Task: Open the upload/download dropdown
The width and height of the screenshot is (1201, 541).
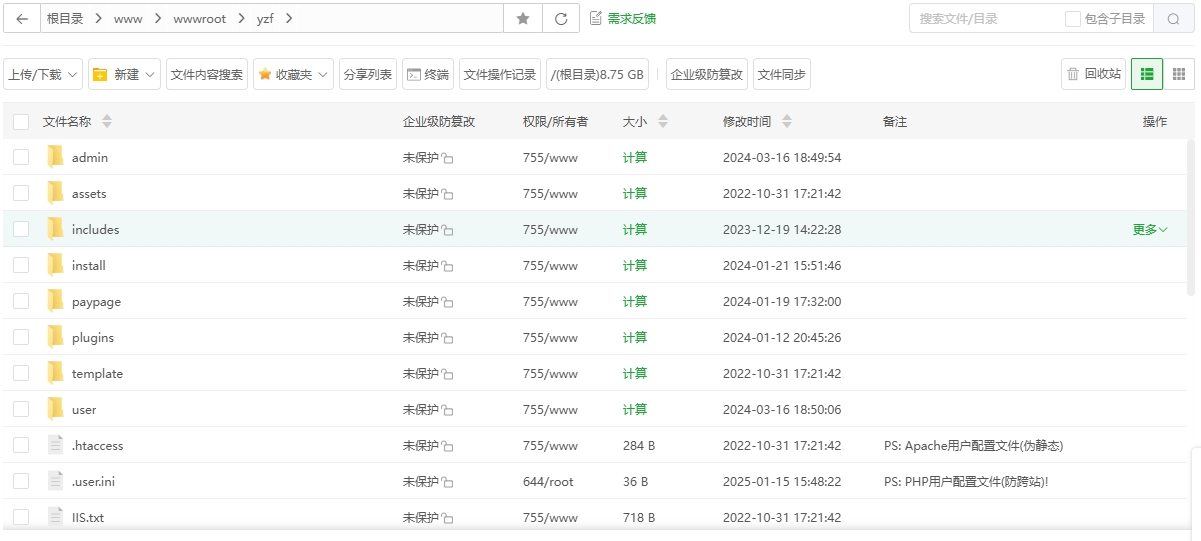Action: (x=43, y=74)
